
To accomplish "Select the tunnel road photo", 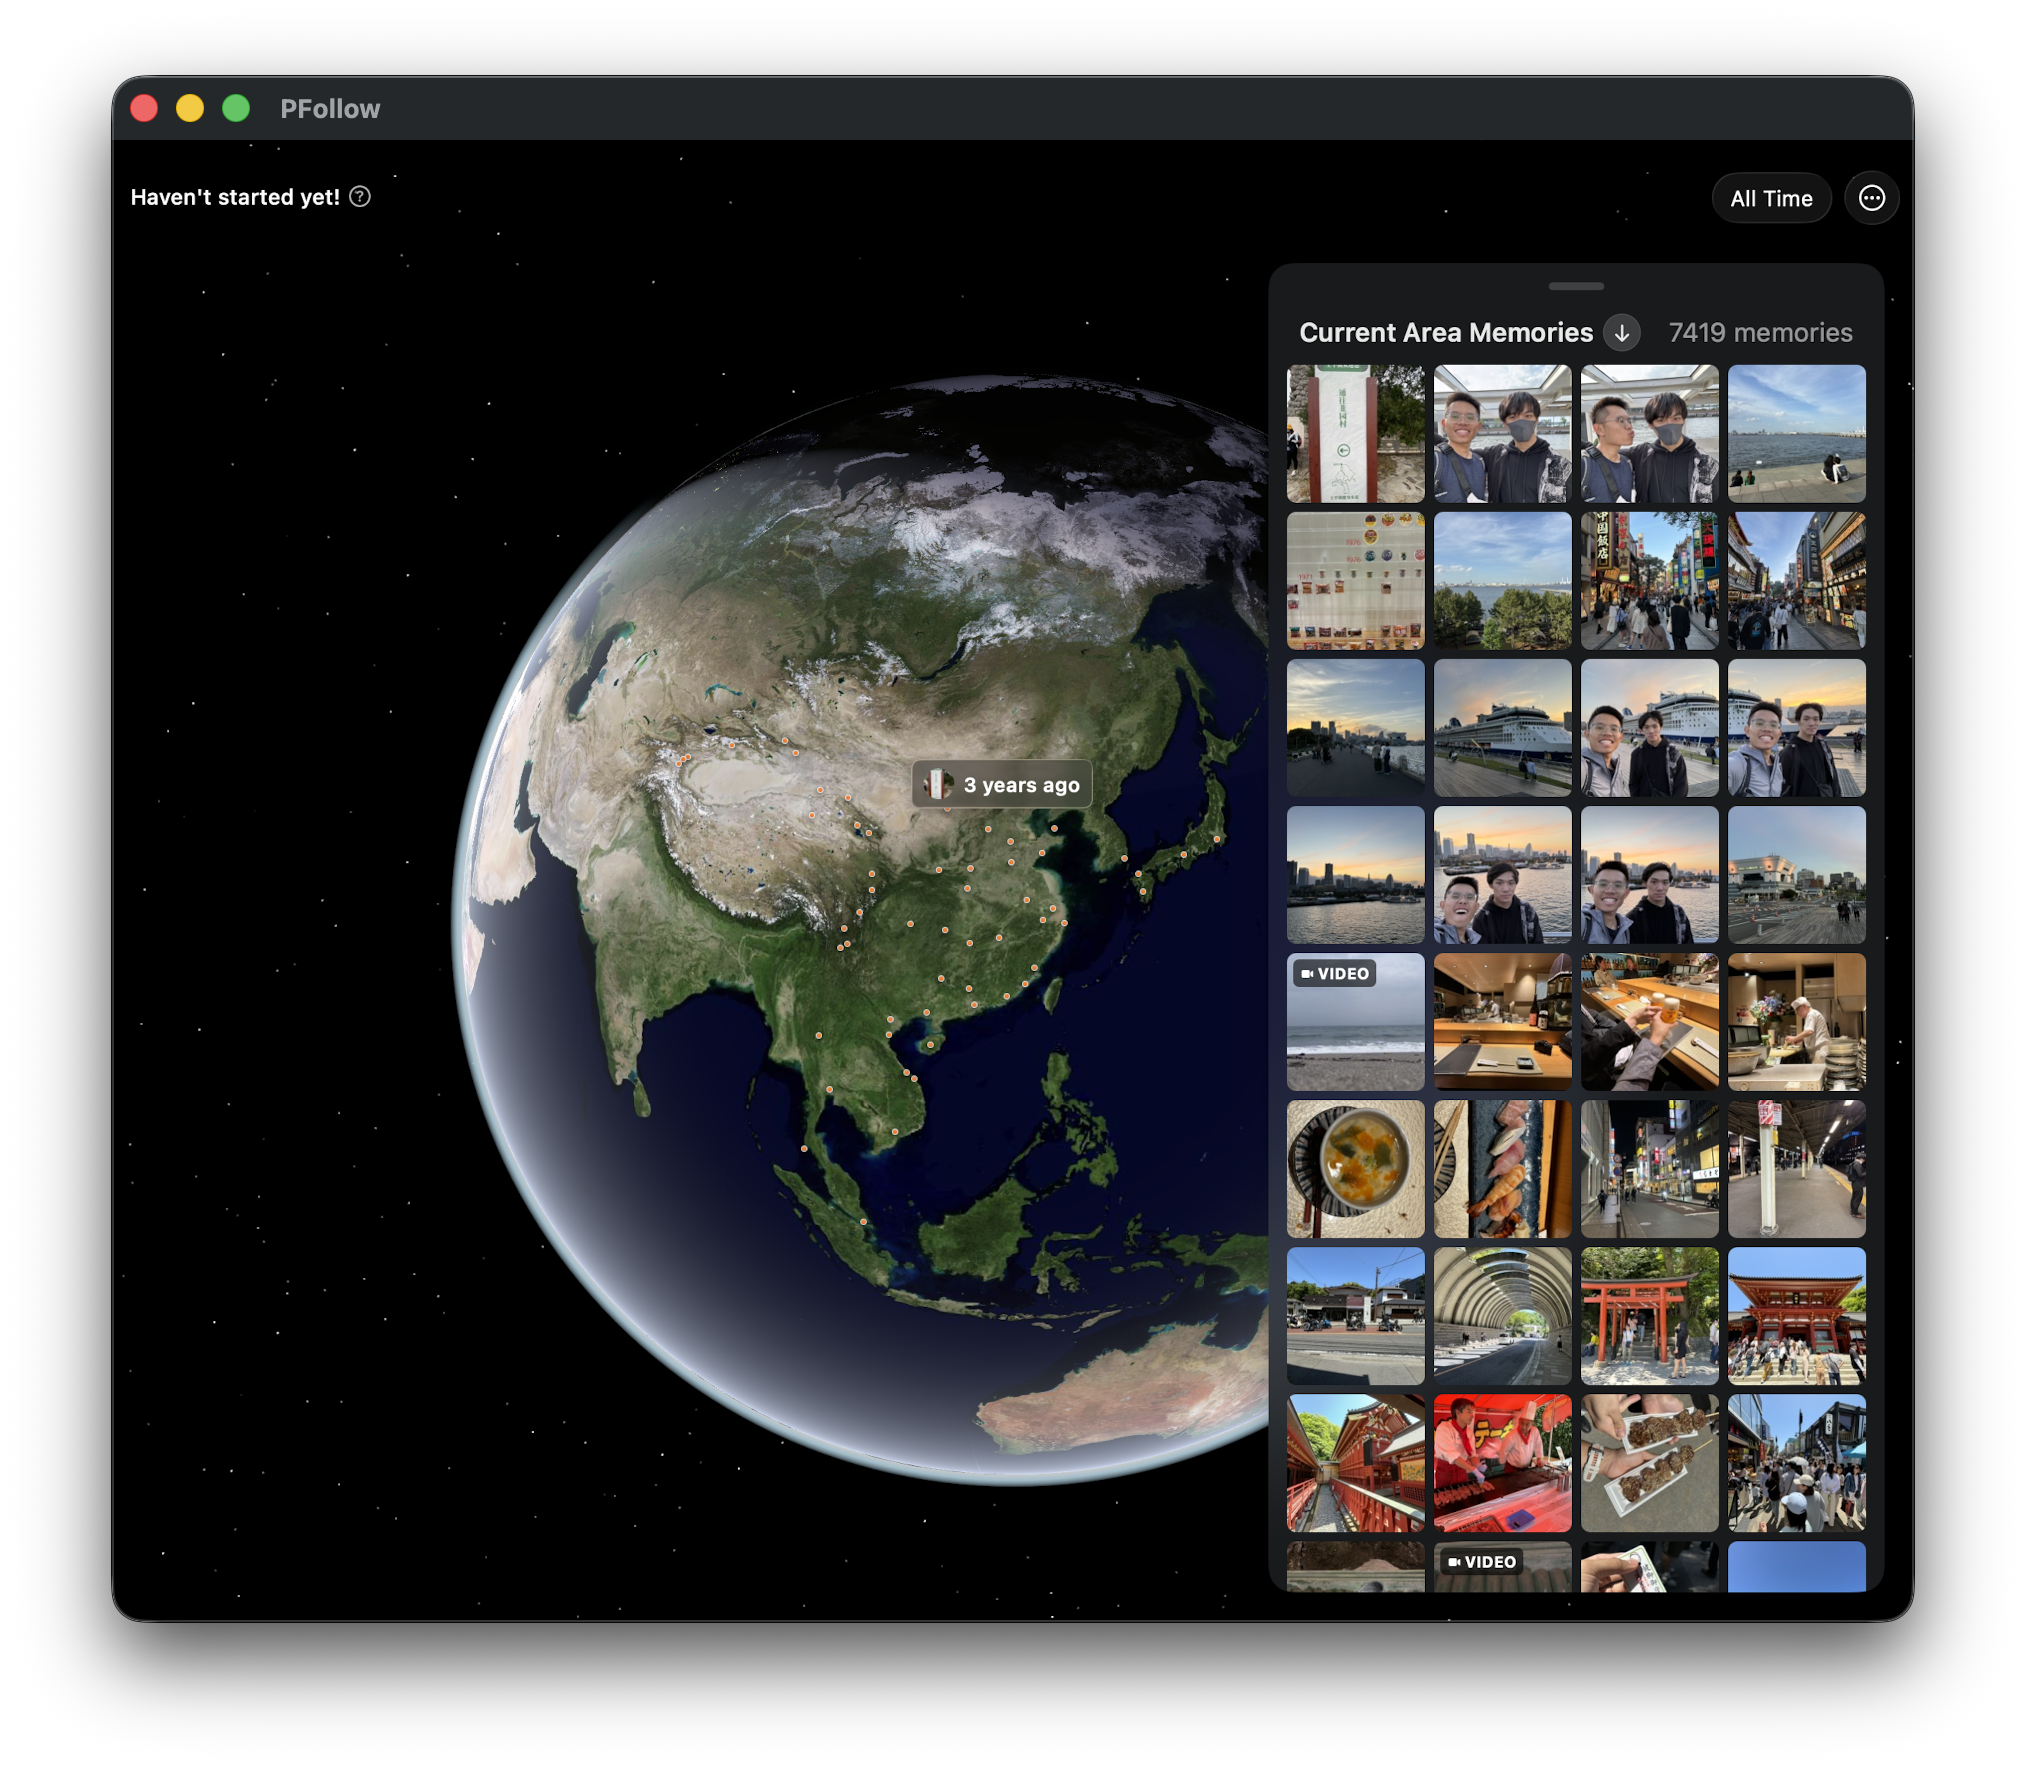I will tap(1502, 1315).
